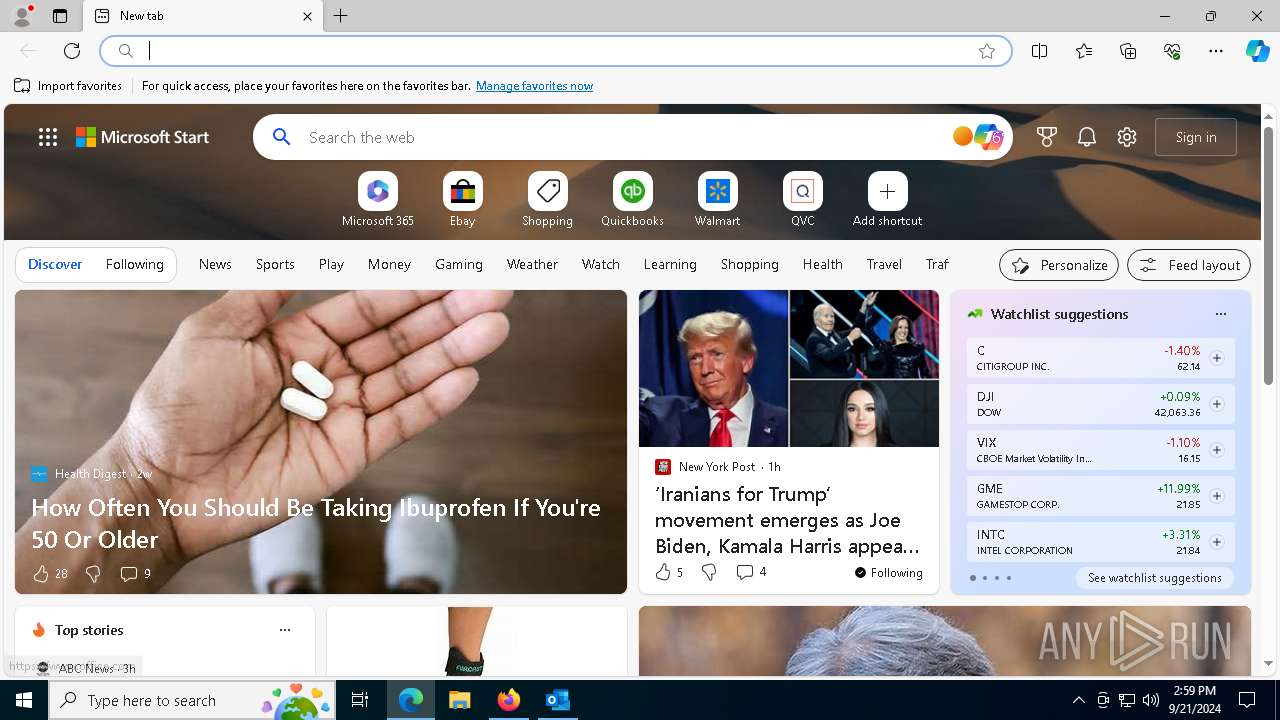Open Firefox from taskbar
1280x720 pixels.
click(x=508, y=700)
